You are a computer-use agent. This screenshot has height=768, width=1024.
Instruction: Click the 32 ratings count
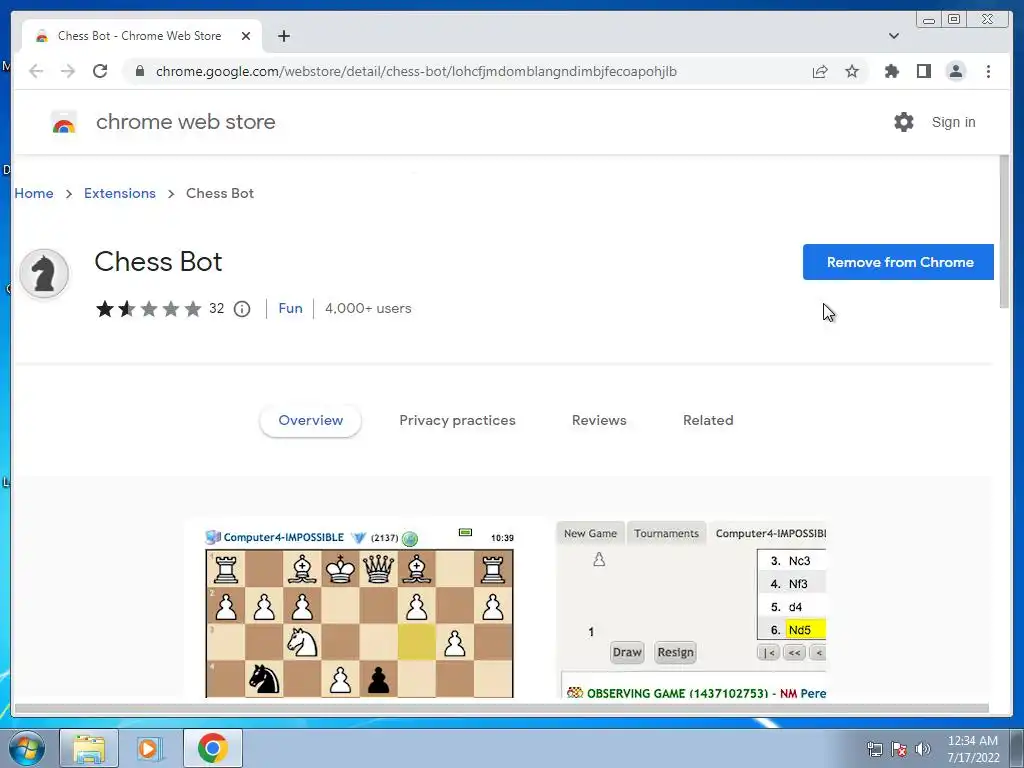[x=216, y=308]
